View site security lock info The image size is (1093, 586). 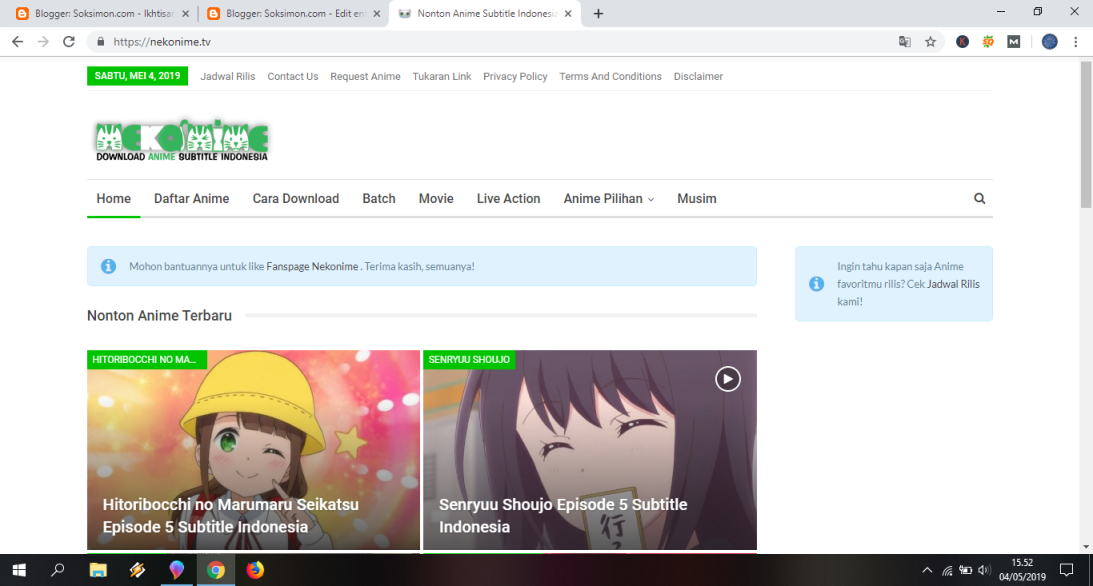[100, 42]
